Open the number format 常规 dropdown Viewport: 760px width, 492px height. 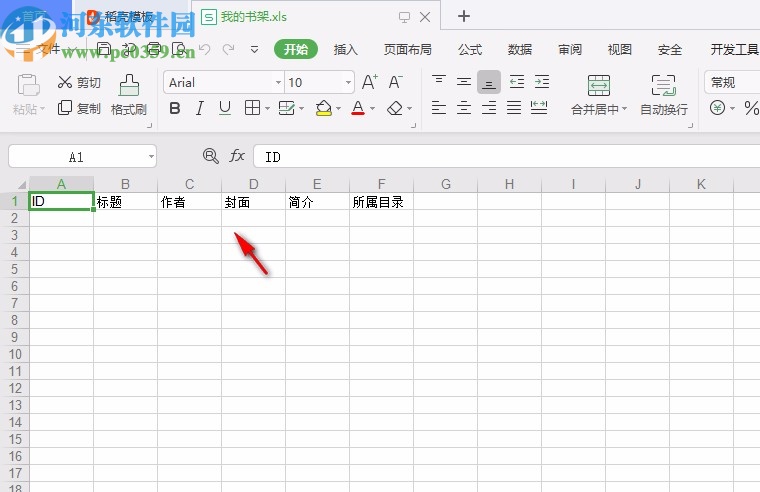[x=732, y=82]
